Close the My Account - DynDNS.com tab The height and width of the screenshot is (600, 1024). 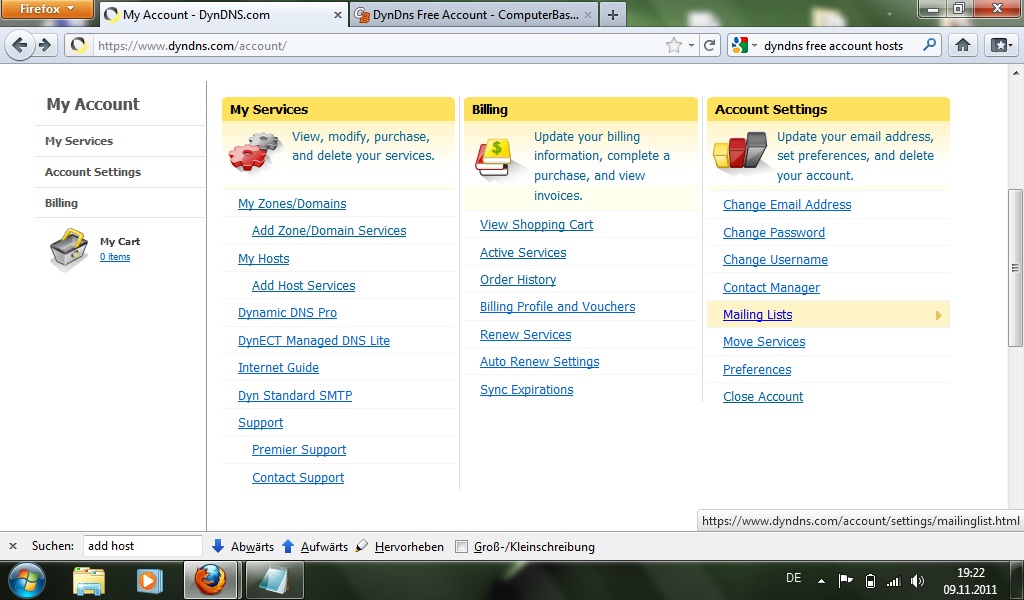tap(338, 14)
